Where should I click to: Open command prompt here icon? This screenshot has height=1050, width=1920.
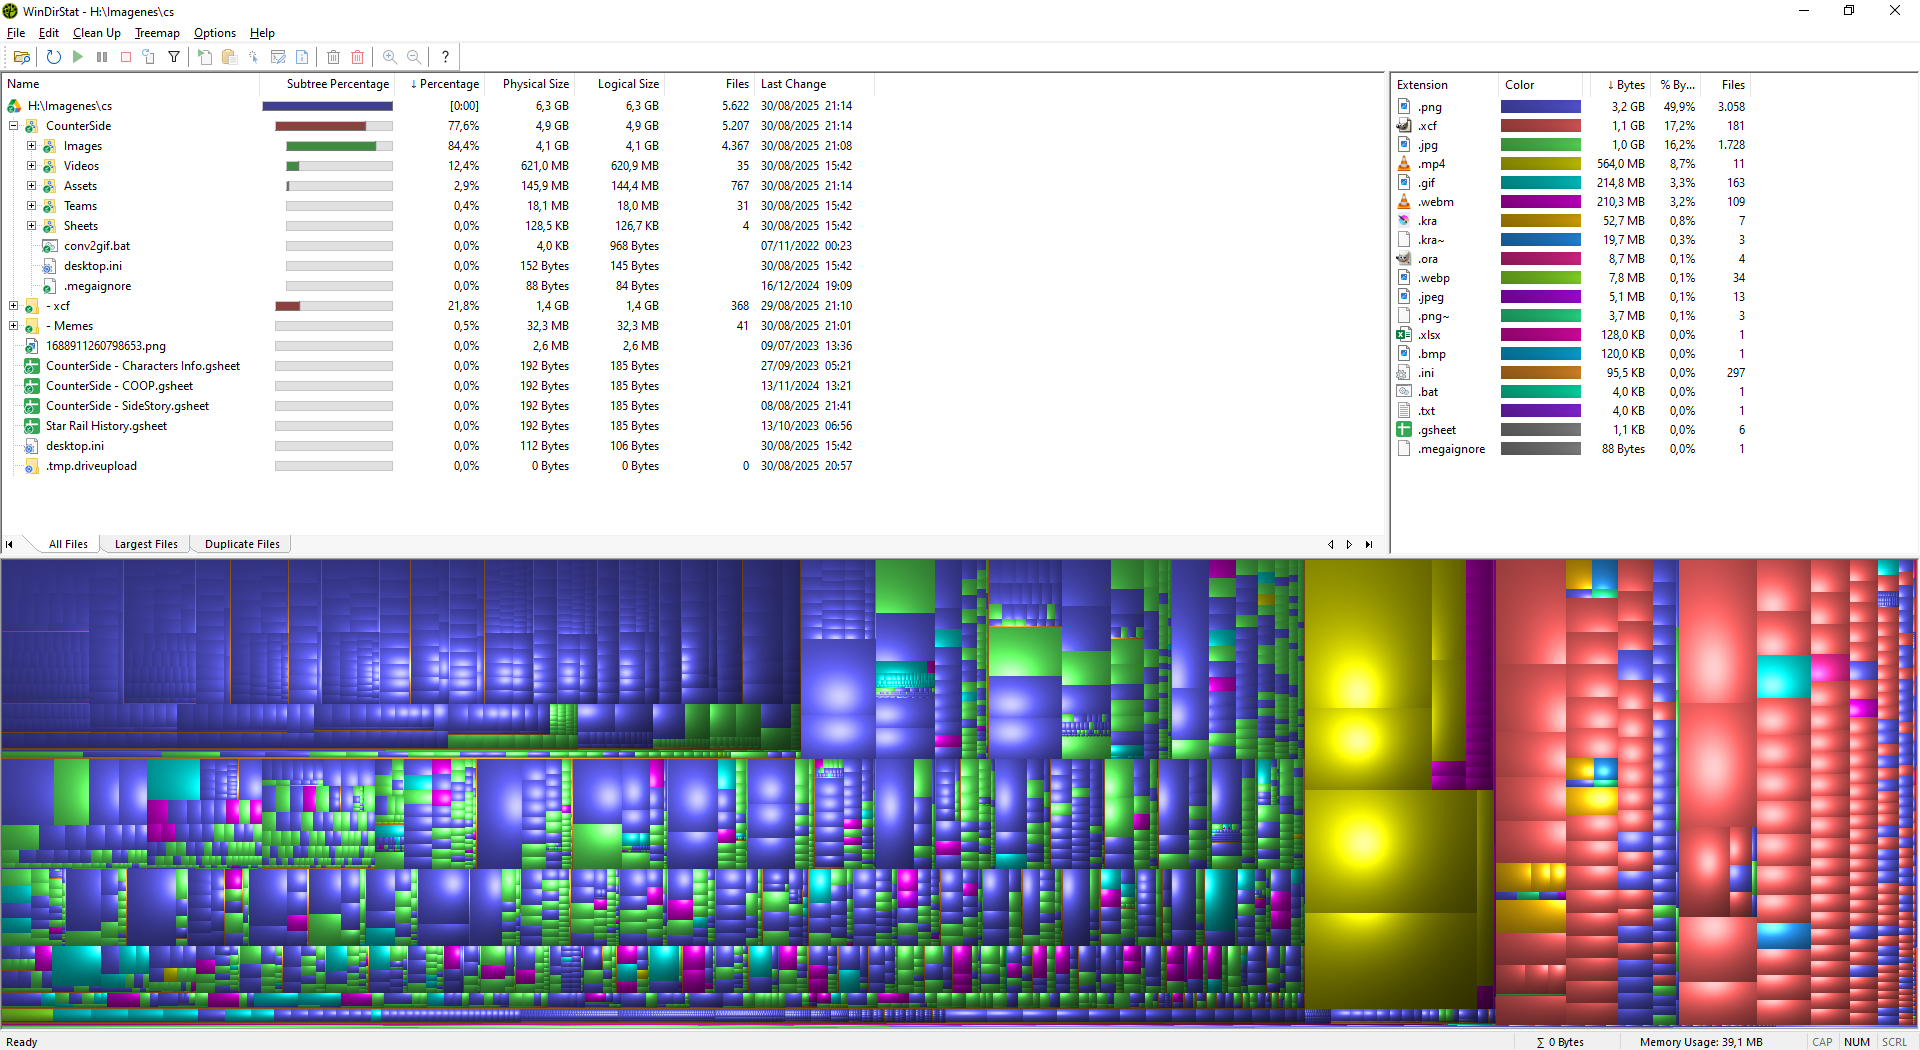[x=278, y=57]
